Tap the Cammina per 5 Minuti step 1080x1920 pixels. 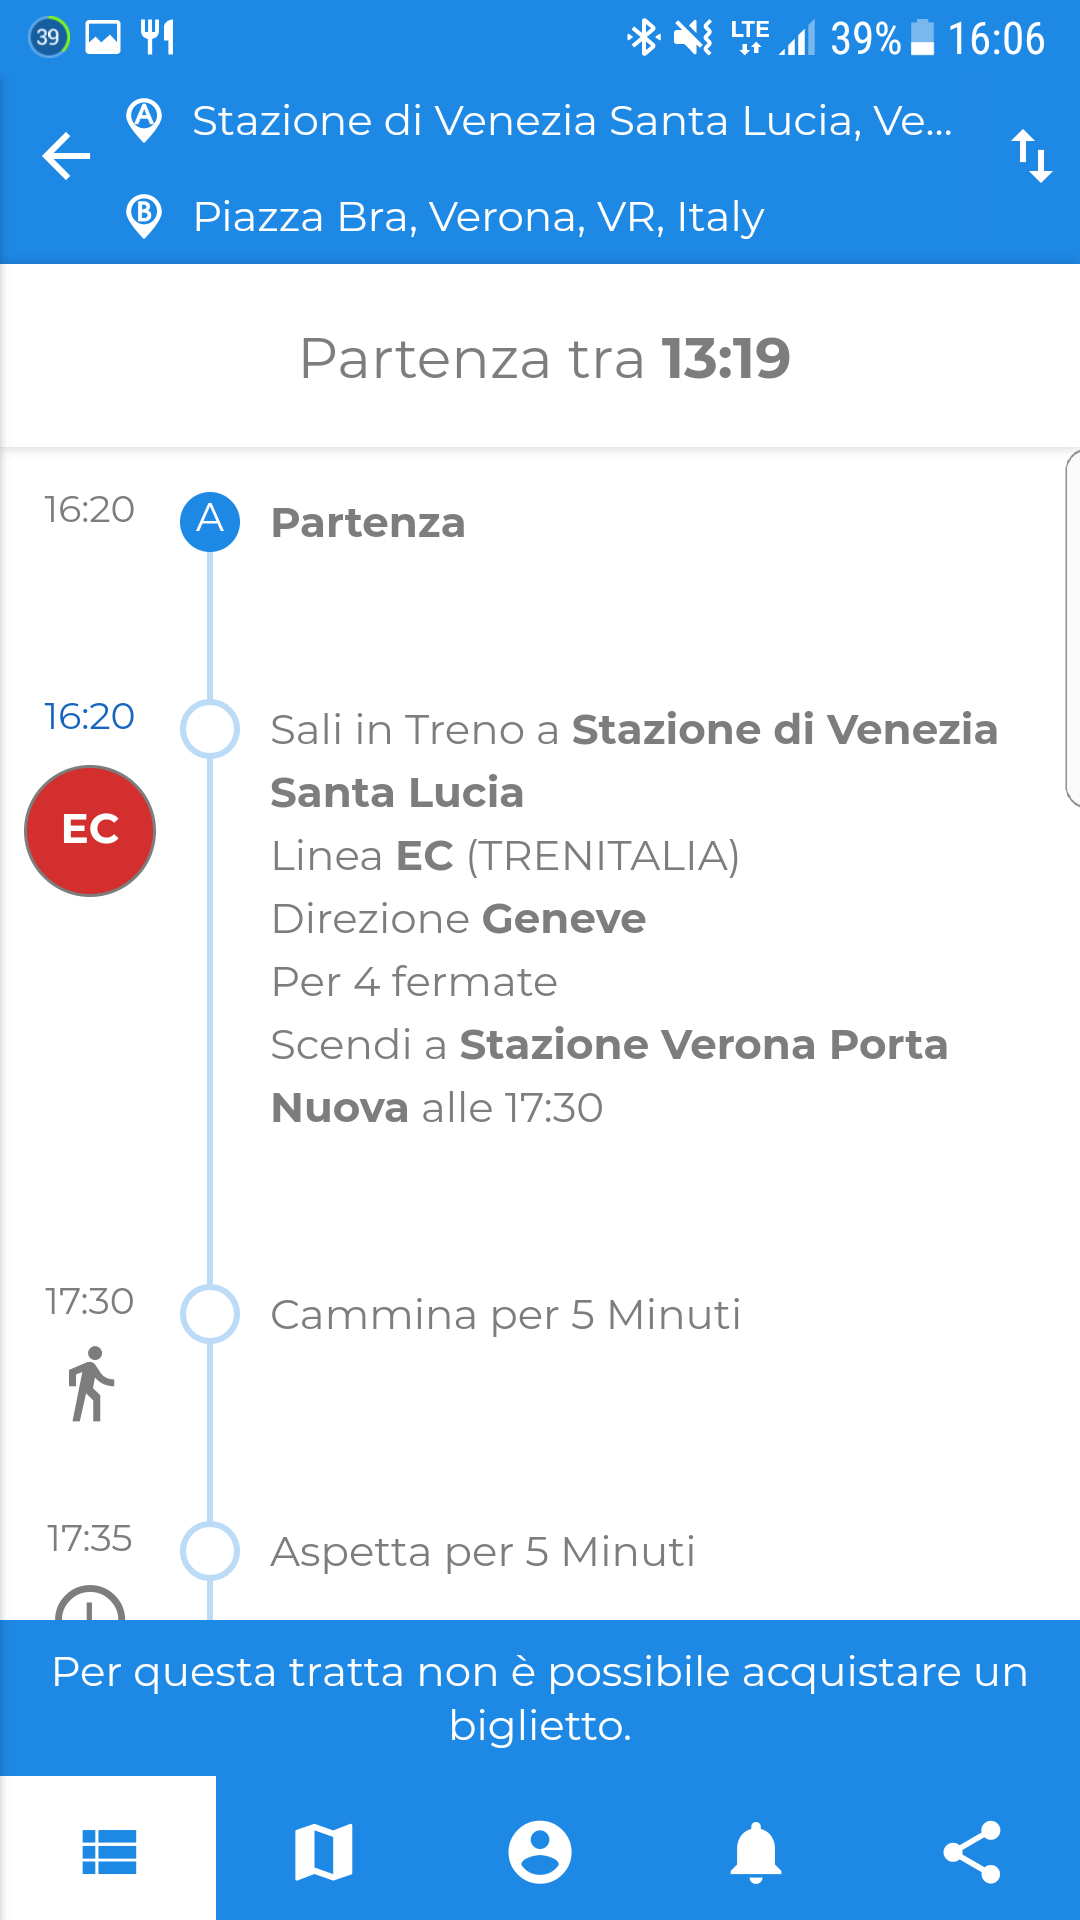505,1315
